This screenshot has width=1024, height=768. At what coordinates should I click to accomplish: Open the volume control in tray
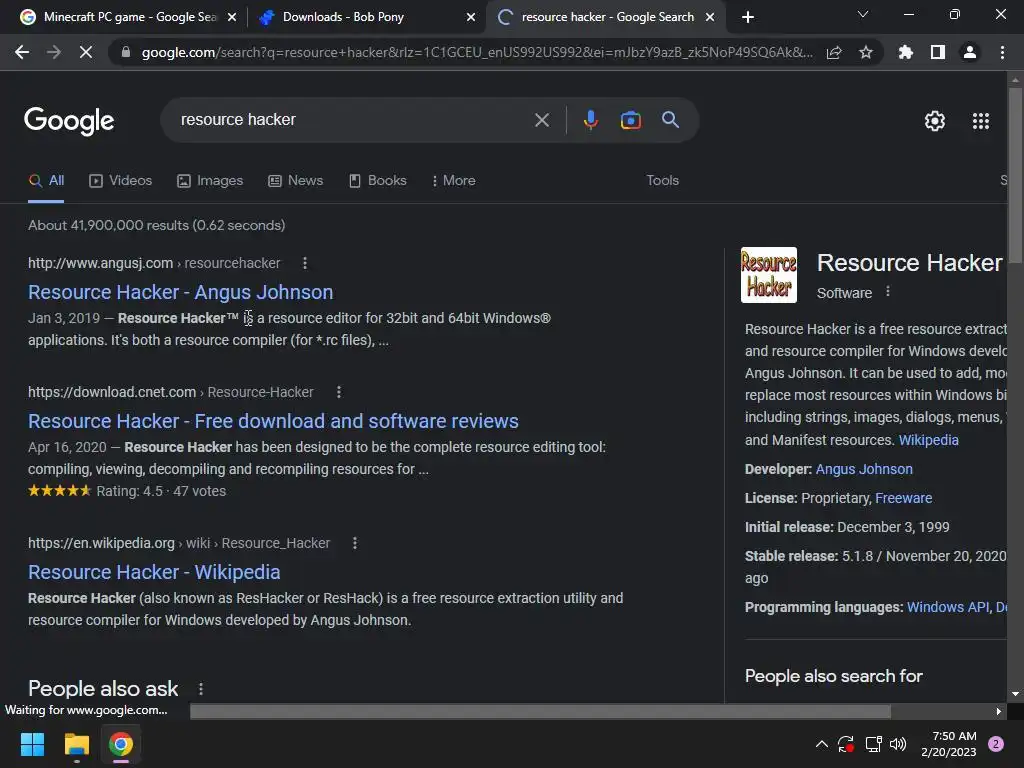(898, 744)
